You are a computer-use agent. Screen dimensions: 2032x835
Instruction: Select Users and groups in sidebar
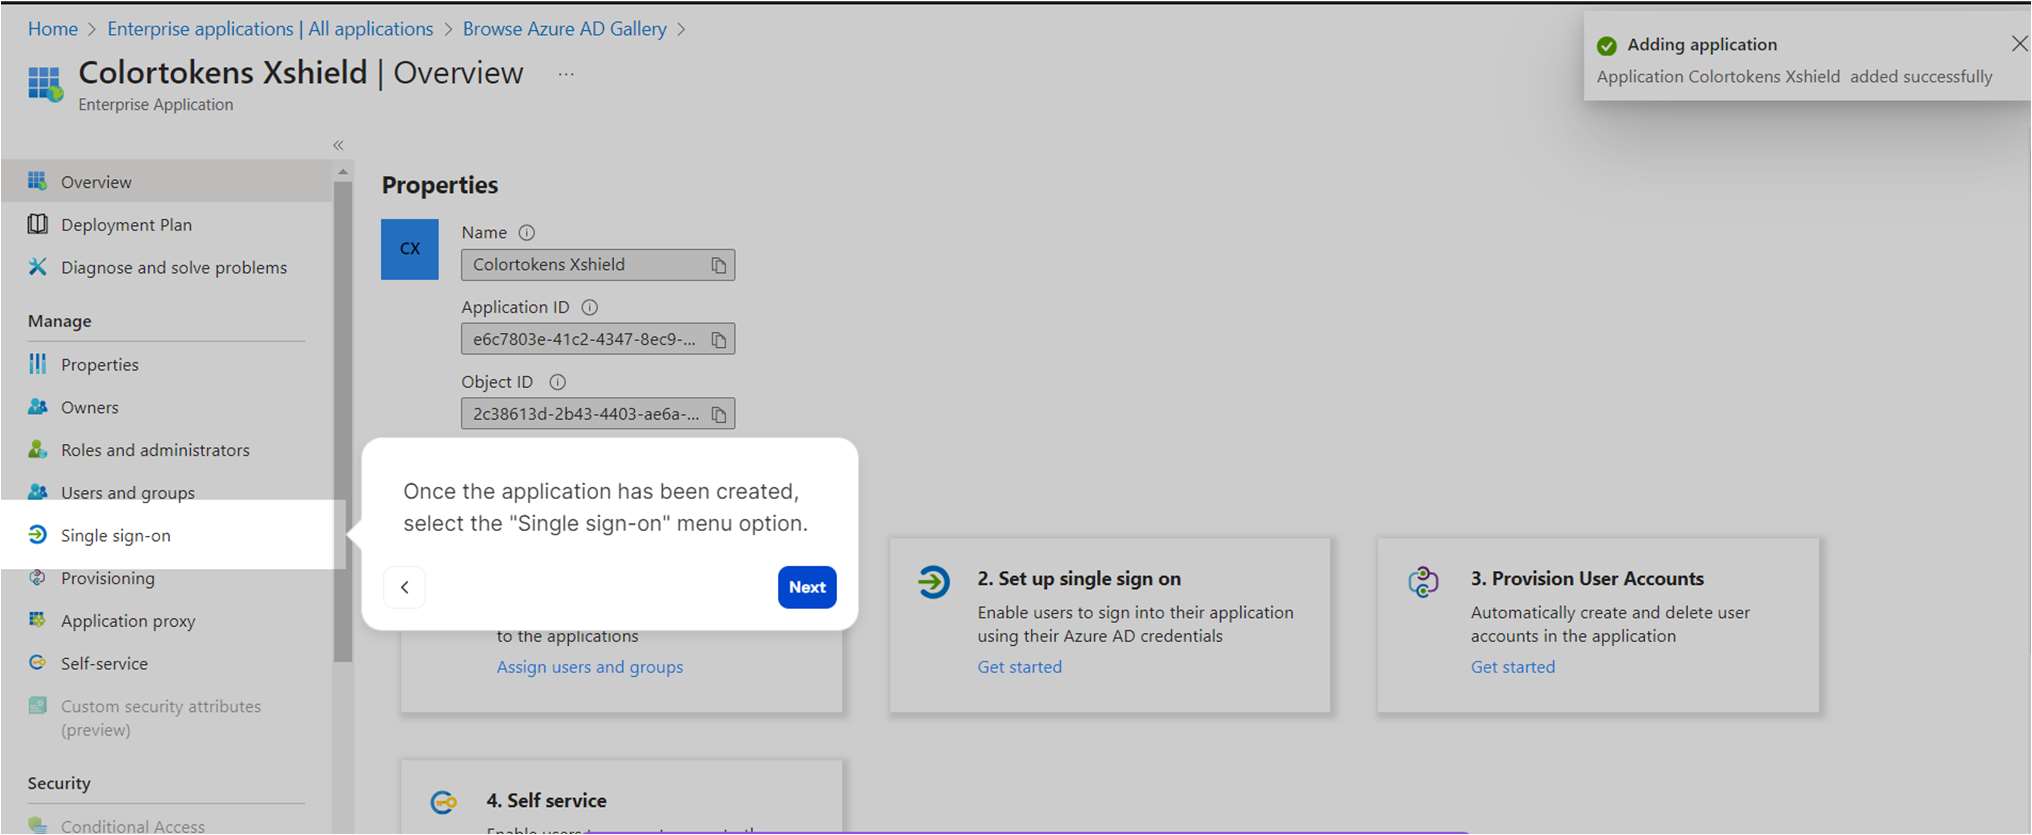(127, 493)
